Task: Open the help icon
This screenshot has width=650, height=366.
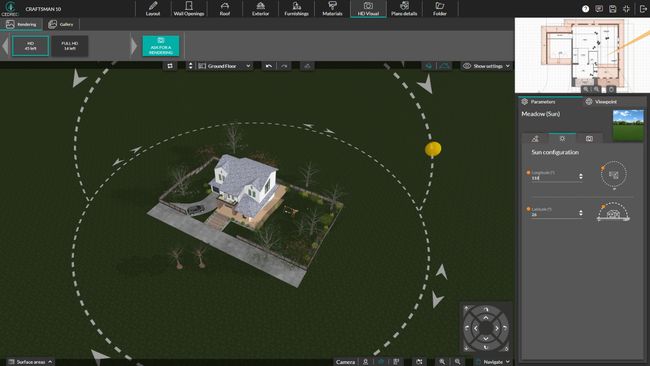Action: tap(585, 9)
